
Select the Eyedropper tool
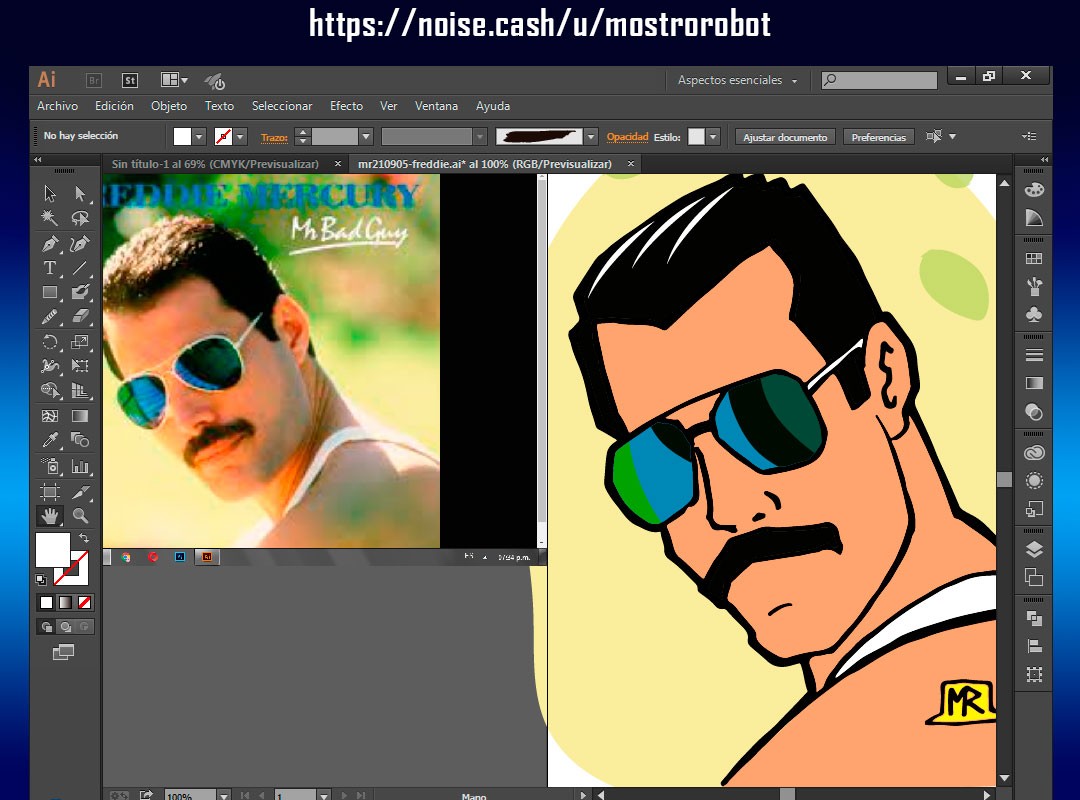coord(50,440)
